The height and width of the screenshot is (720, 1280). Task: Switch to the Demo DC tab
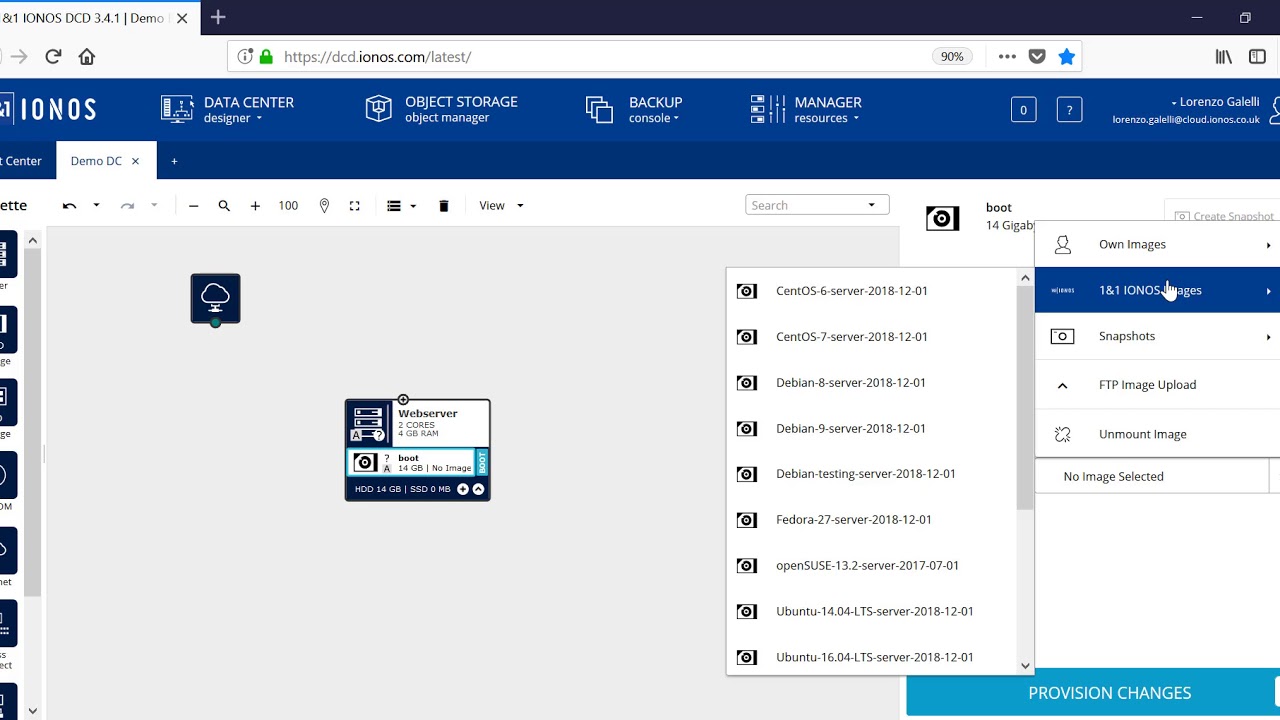(x=96, y=161)
